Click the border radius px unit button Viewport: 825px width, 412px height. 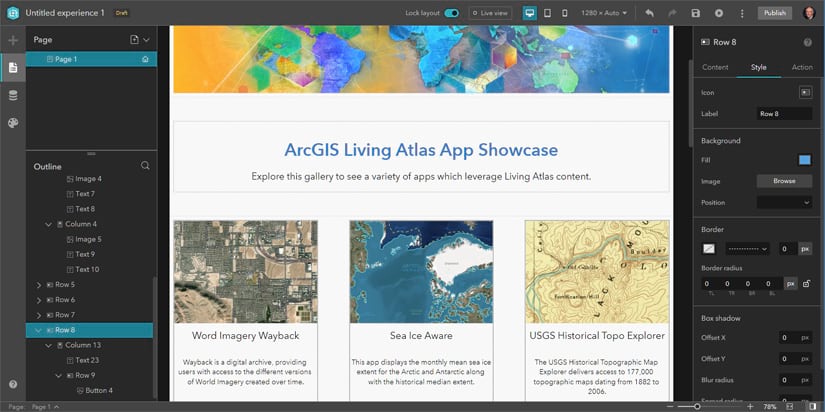pos(790,284)
